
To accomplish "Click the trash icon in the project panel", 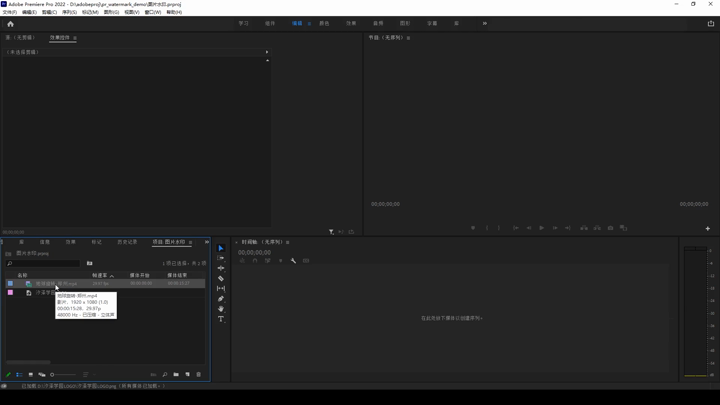I will 199,375.
